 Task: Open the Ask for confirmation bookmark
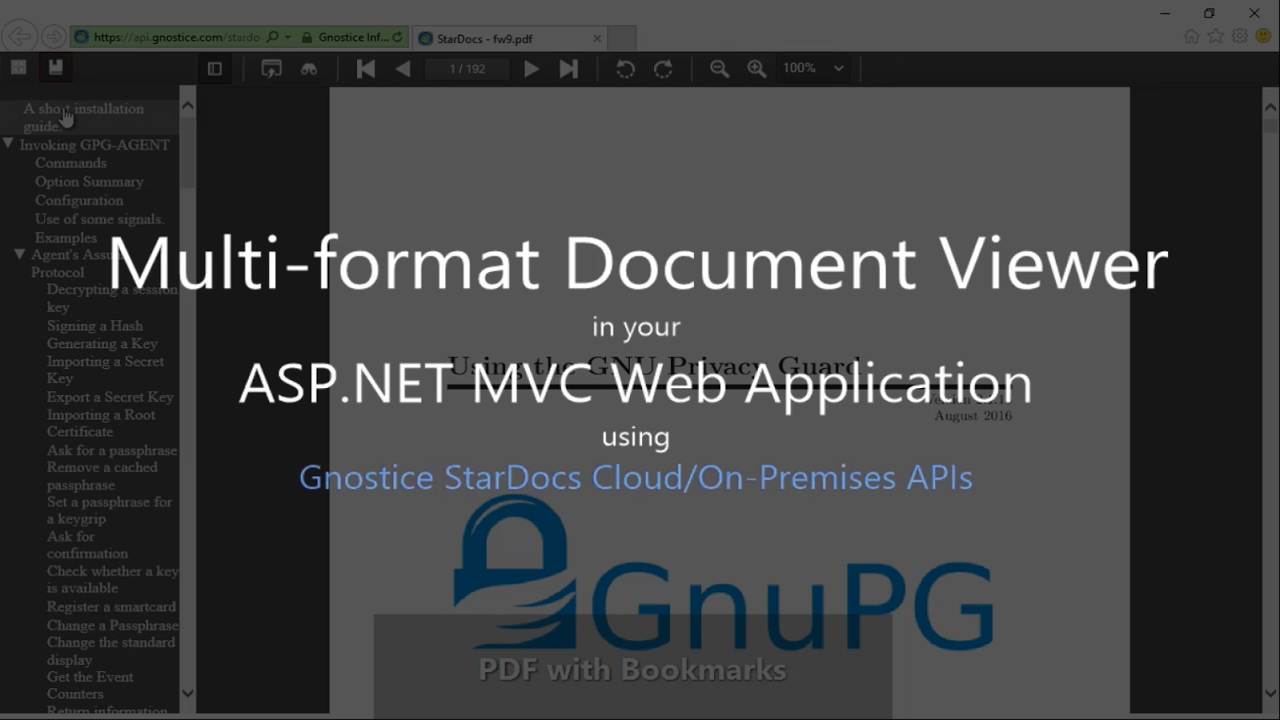click(x=87, y=545)
